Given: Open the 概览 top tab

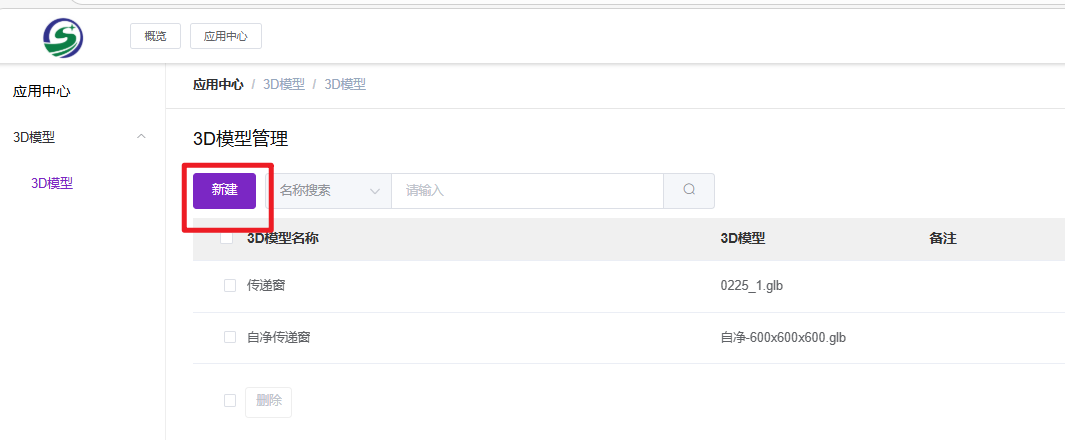Looking at the screenshot, I should click(x=155, y=37).
